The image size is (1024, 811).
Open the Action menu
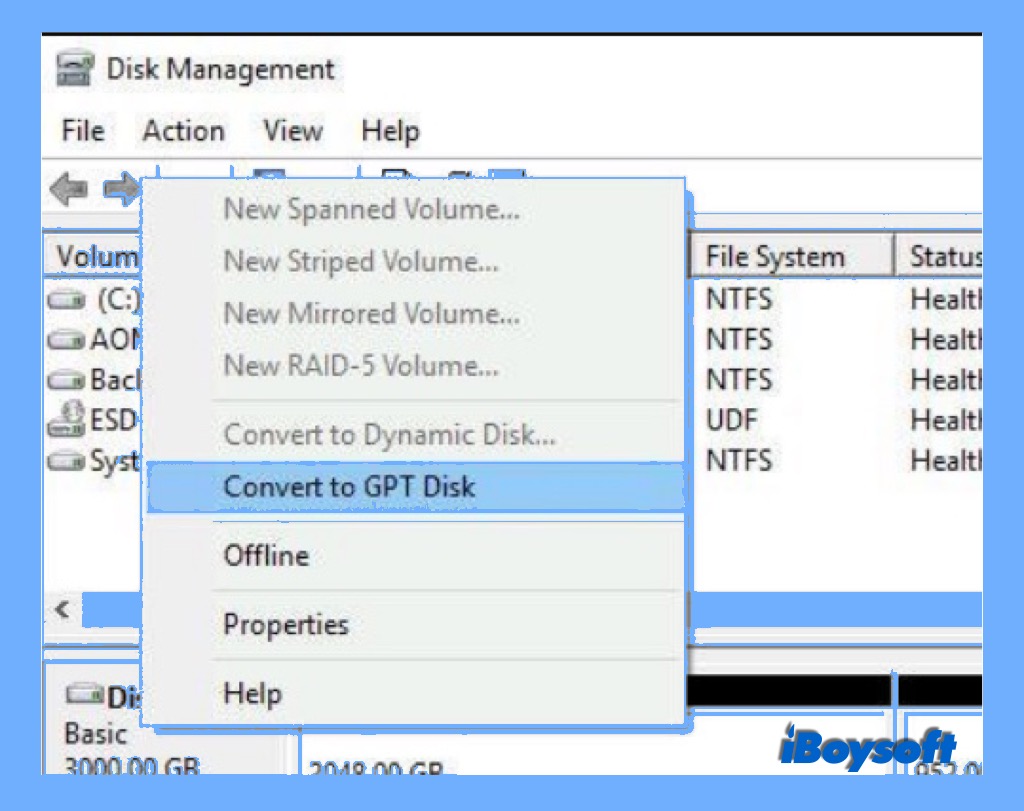point(183,131)
